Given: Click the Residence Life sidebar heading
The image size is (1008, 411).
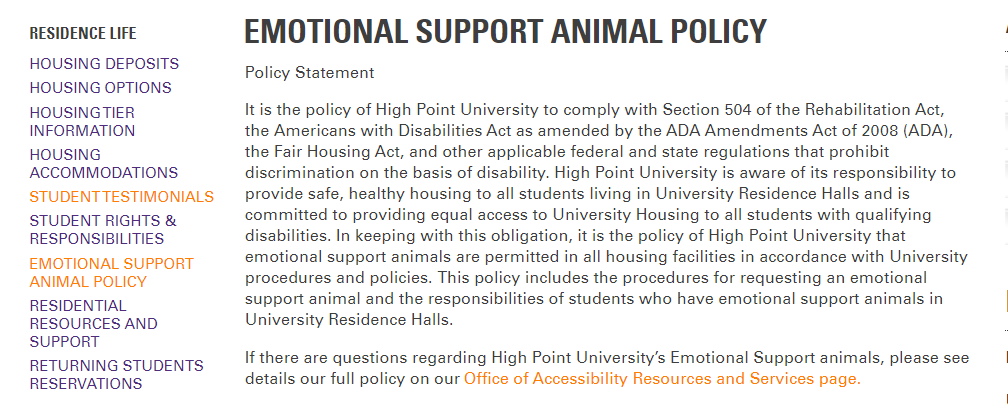Looking at the screenshot, I should click(x=83, y=34).
